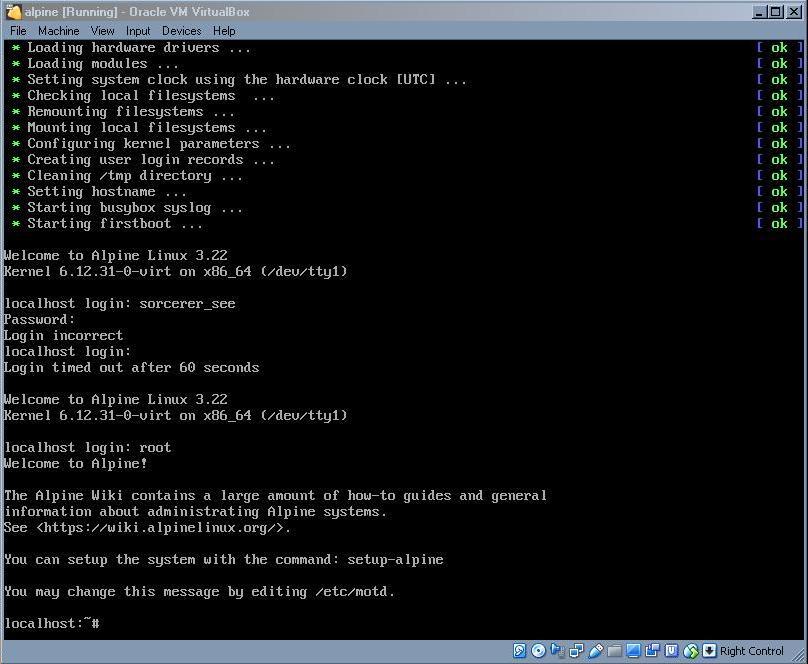Maximize the alpine VirtualBox window
This screenshot has width=808, height=664.
pyautogui.click(x=776, y=11)
